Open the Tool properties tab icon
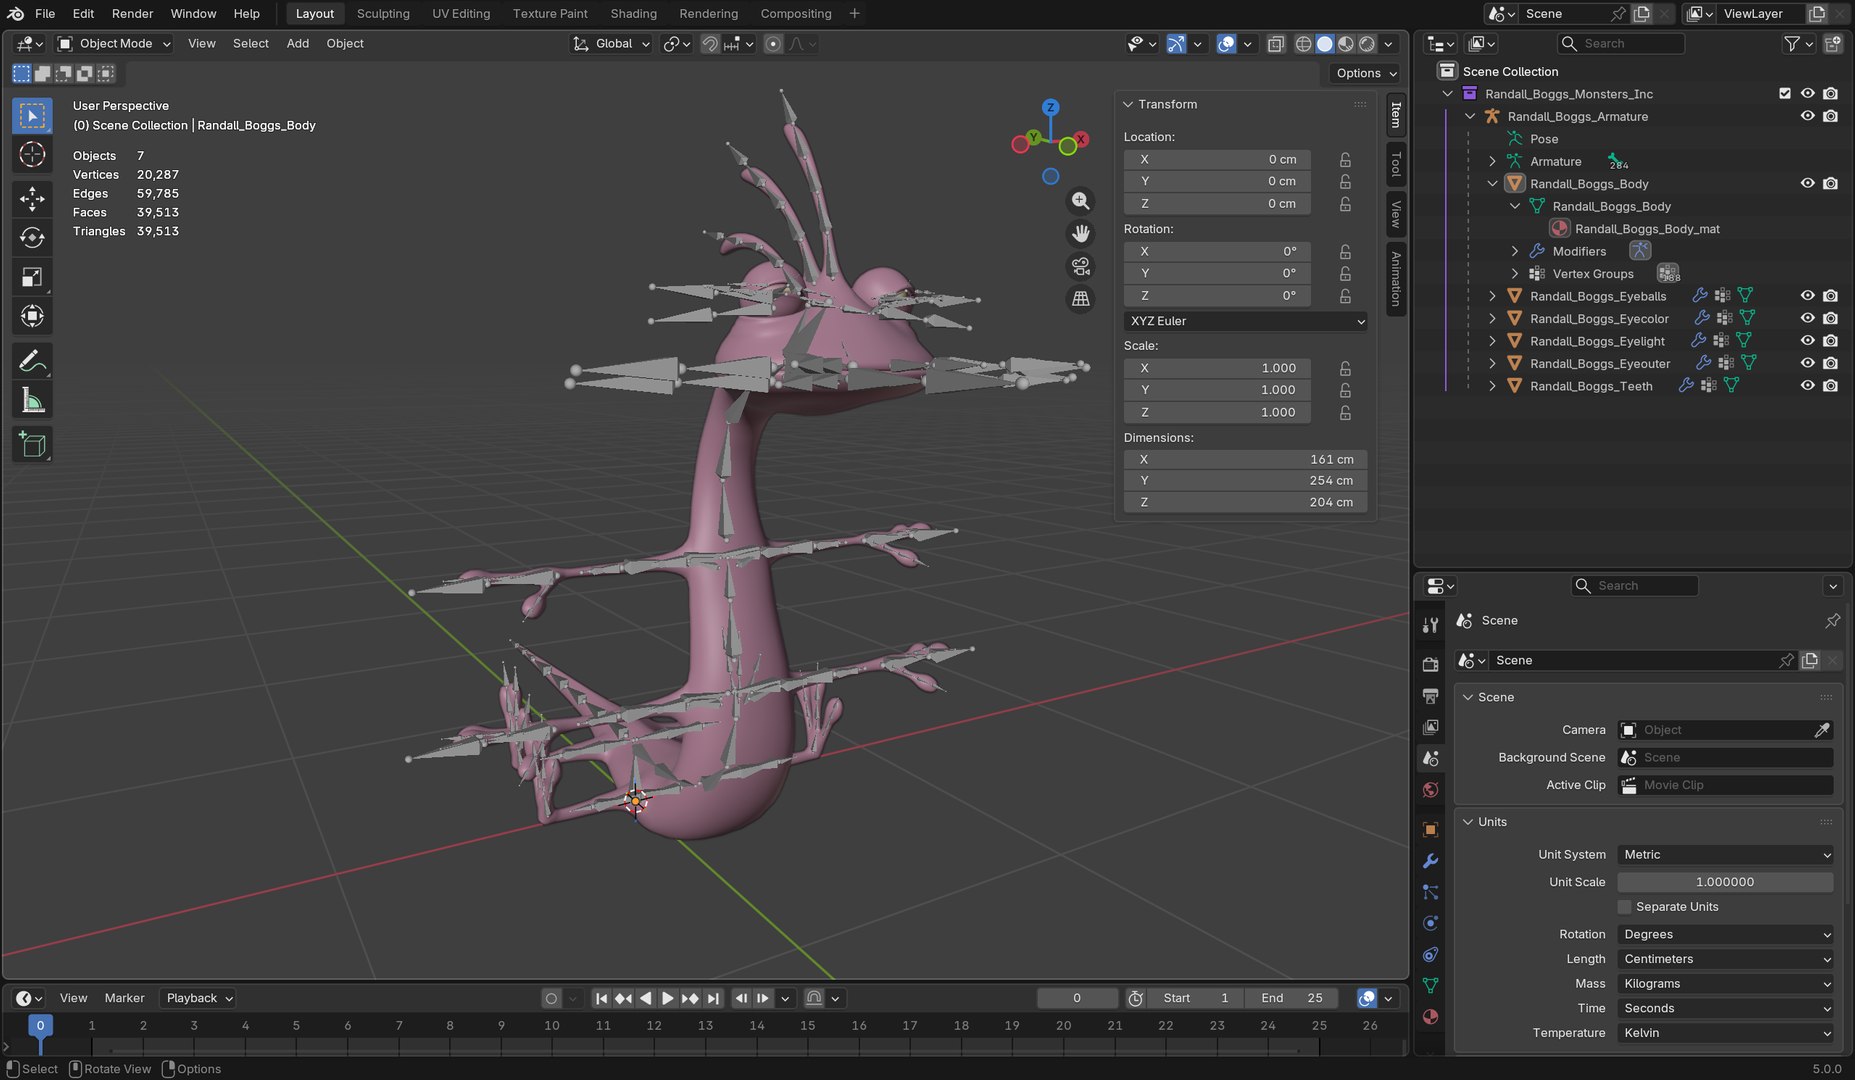 click(x=1430, y=625)
